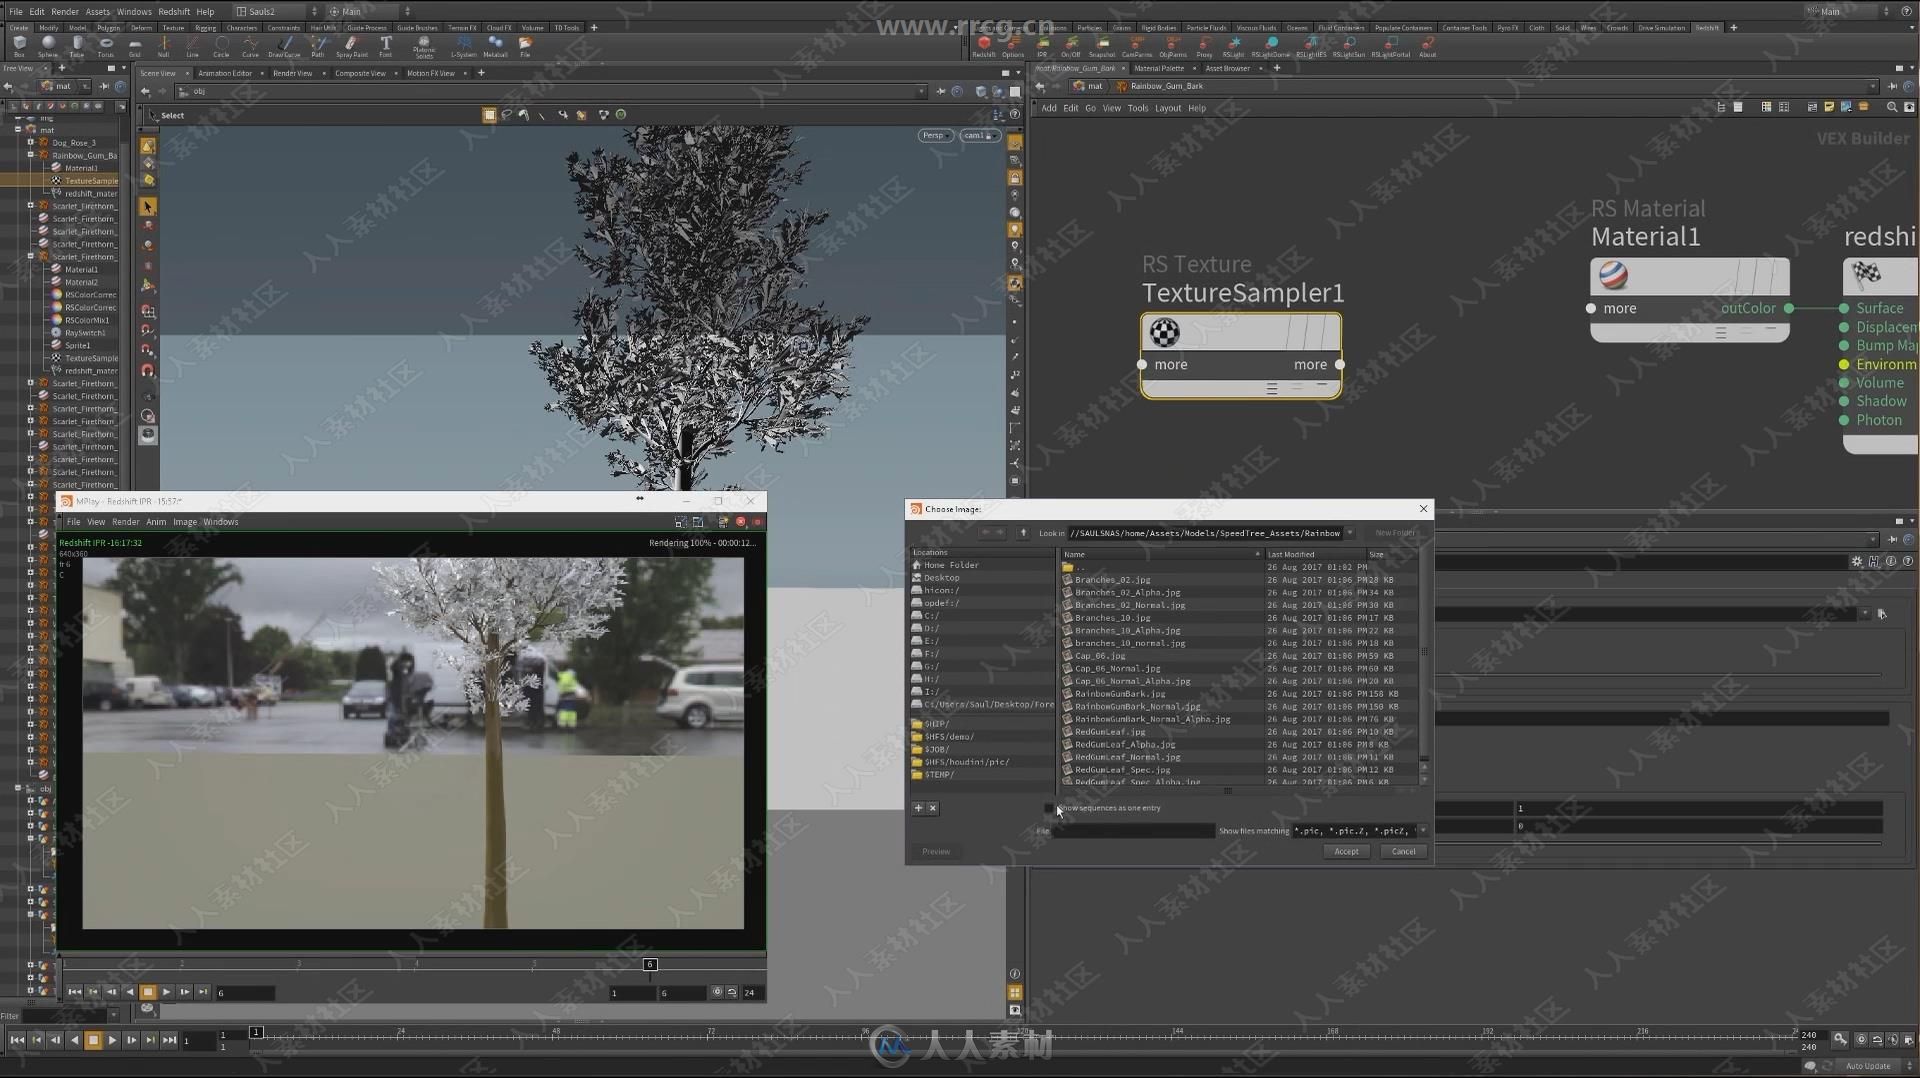The width and height of the screenshot is (1920, 1078).
Task: Open the Redshift About shelf tool
Action: pyautogui.click(x=1428, y=46)
